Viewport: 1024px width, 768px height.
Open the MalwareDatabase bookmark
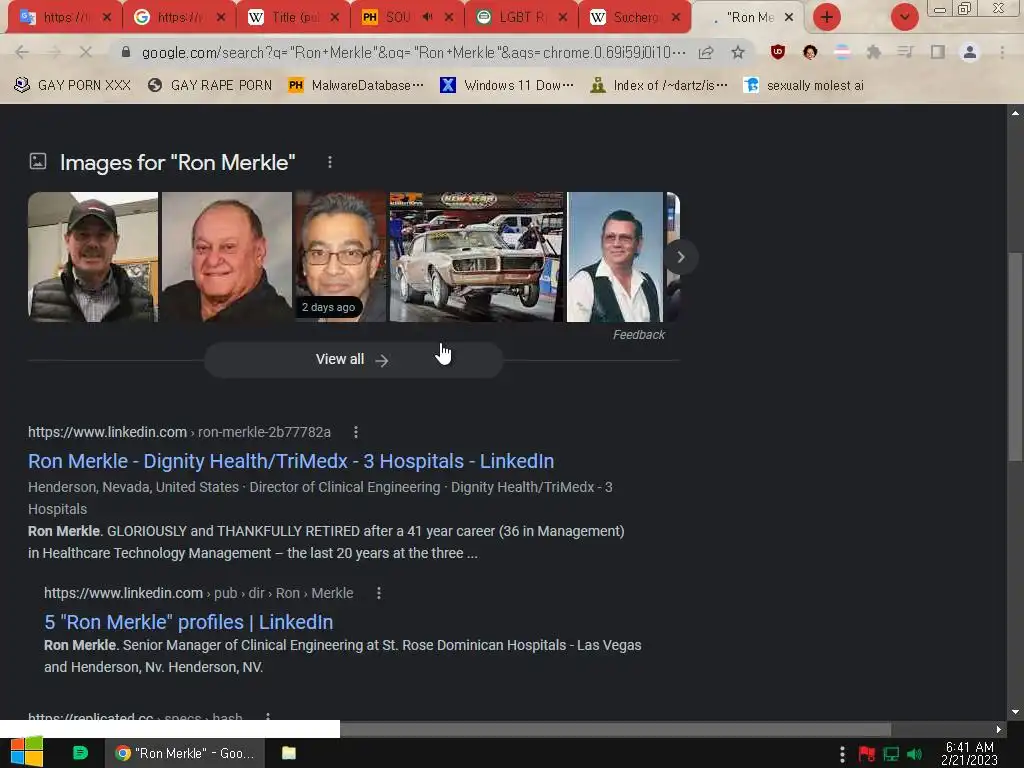pyautogui.click(x=356, y=85)
